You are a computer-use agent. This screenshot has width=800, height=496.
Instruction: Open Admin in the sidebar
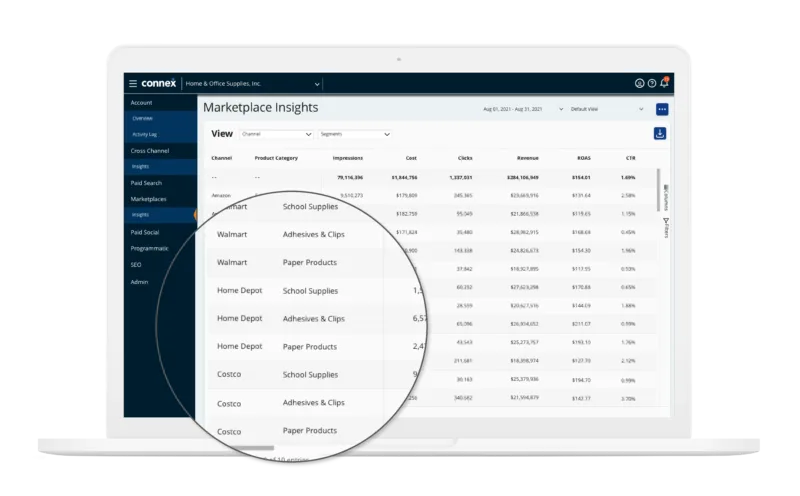pyautogui.click(x=139, y=282)
